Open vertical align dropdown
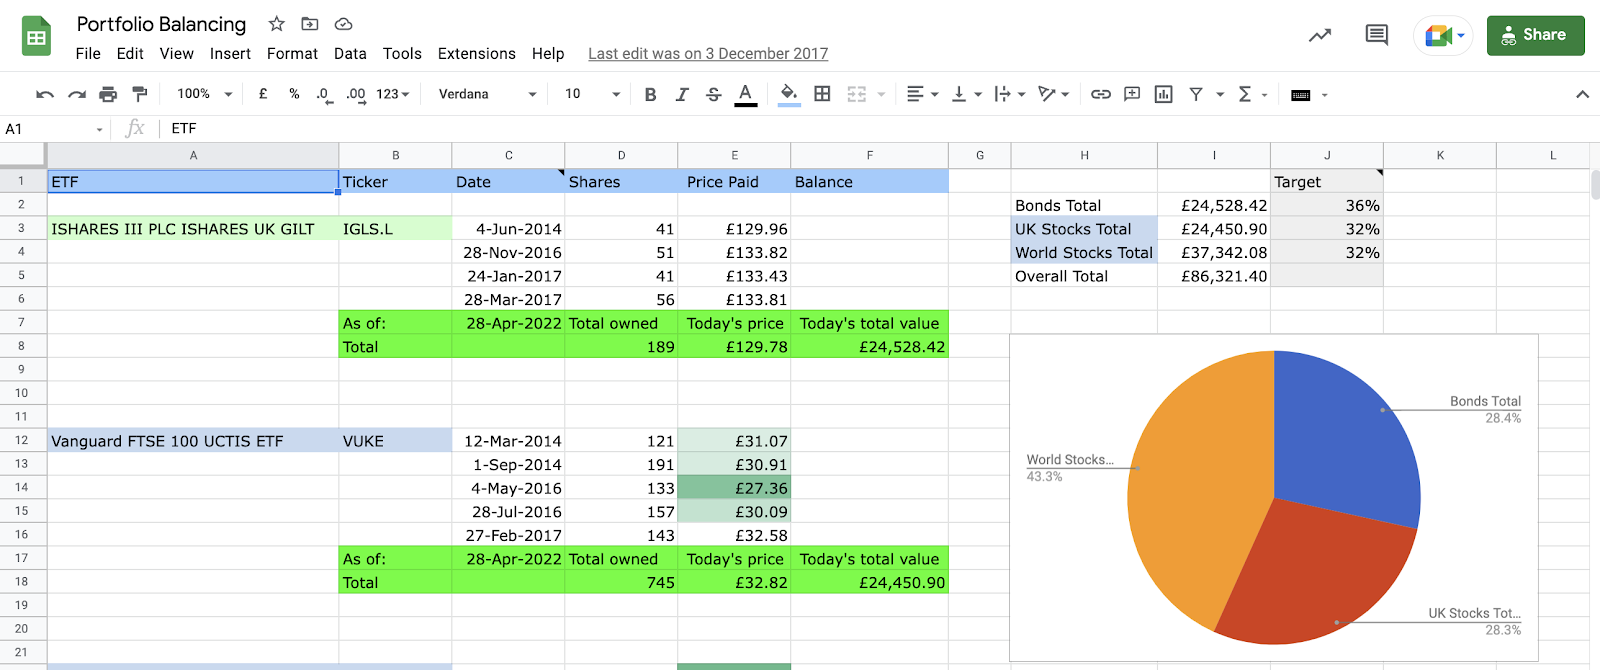Viewport: 1600px width, 670px height. click(x=966, y=94)
